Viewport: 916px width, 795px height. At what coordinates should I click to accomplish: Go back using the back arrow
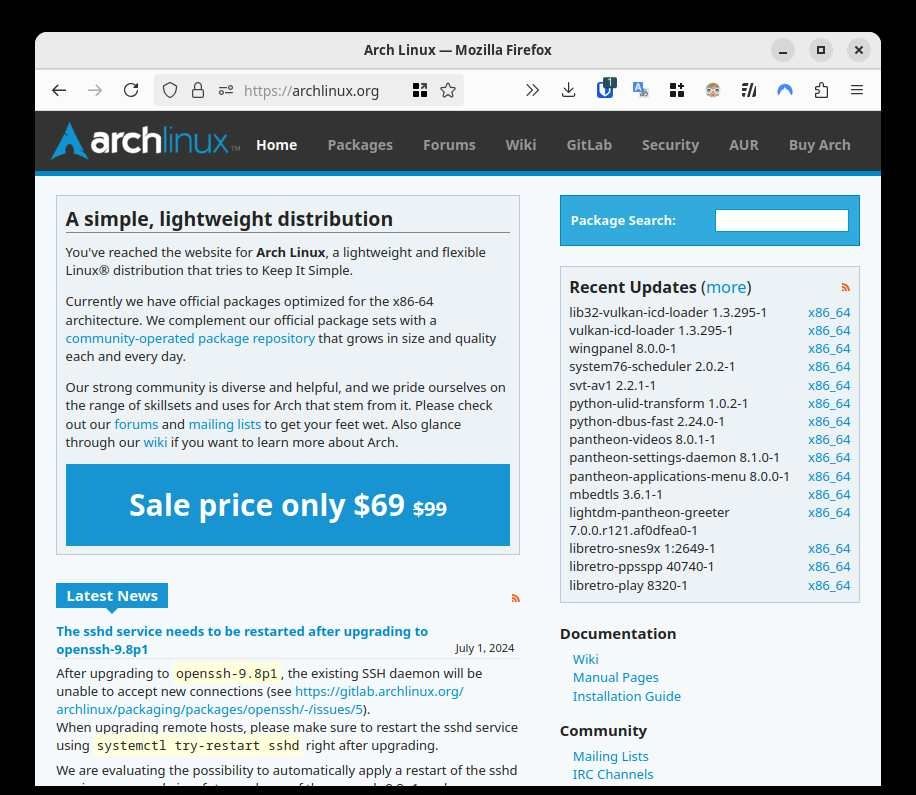(59, 91)
